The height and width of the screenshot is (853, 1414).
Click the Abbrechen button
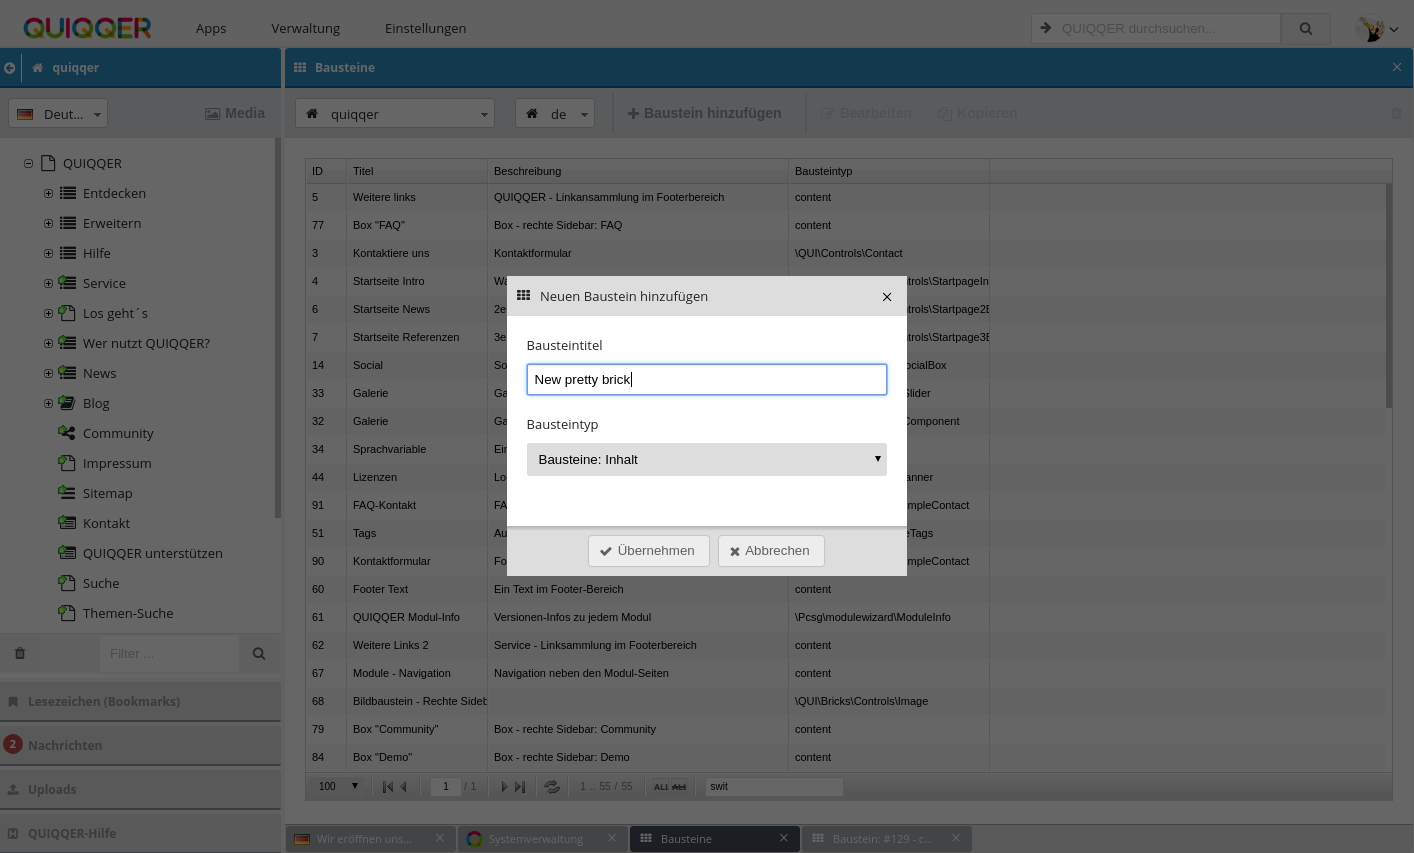tap(770, 551)
